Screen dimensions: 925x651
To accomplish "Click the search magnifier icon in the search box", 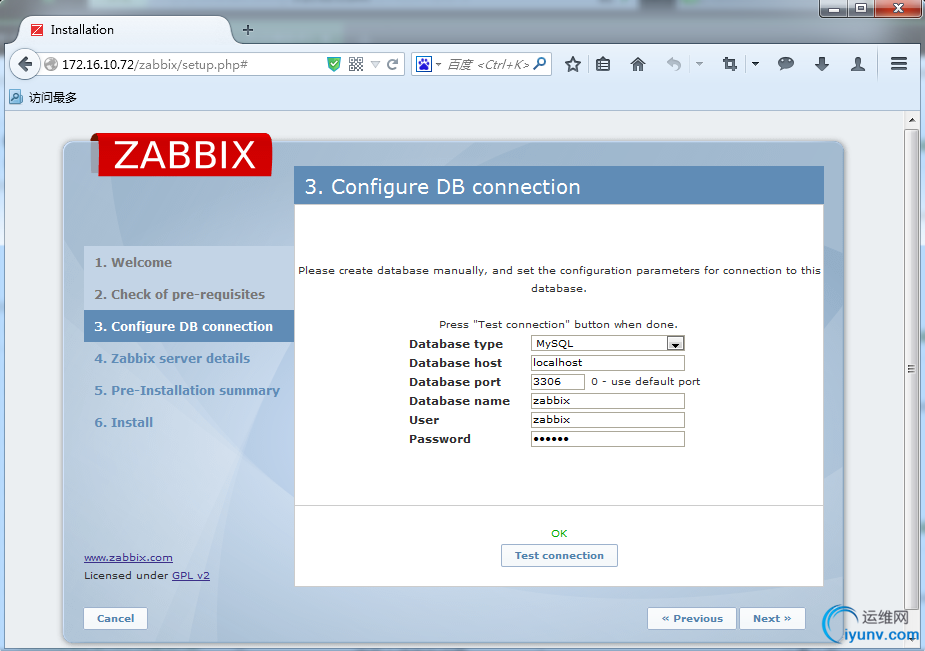I will pos(540,64).
